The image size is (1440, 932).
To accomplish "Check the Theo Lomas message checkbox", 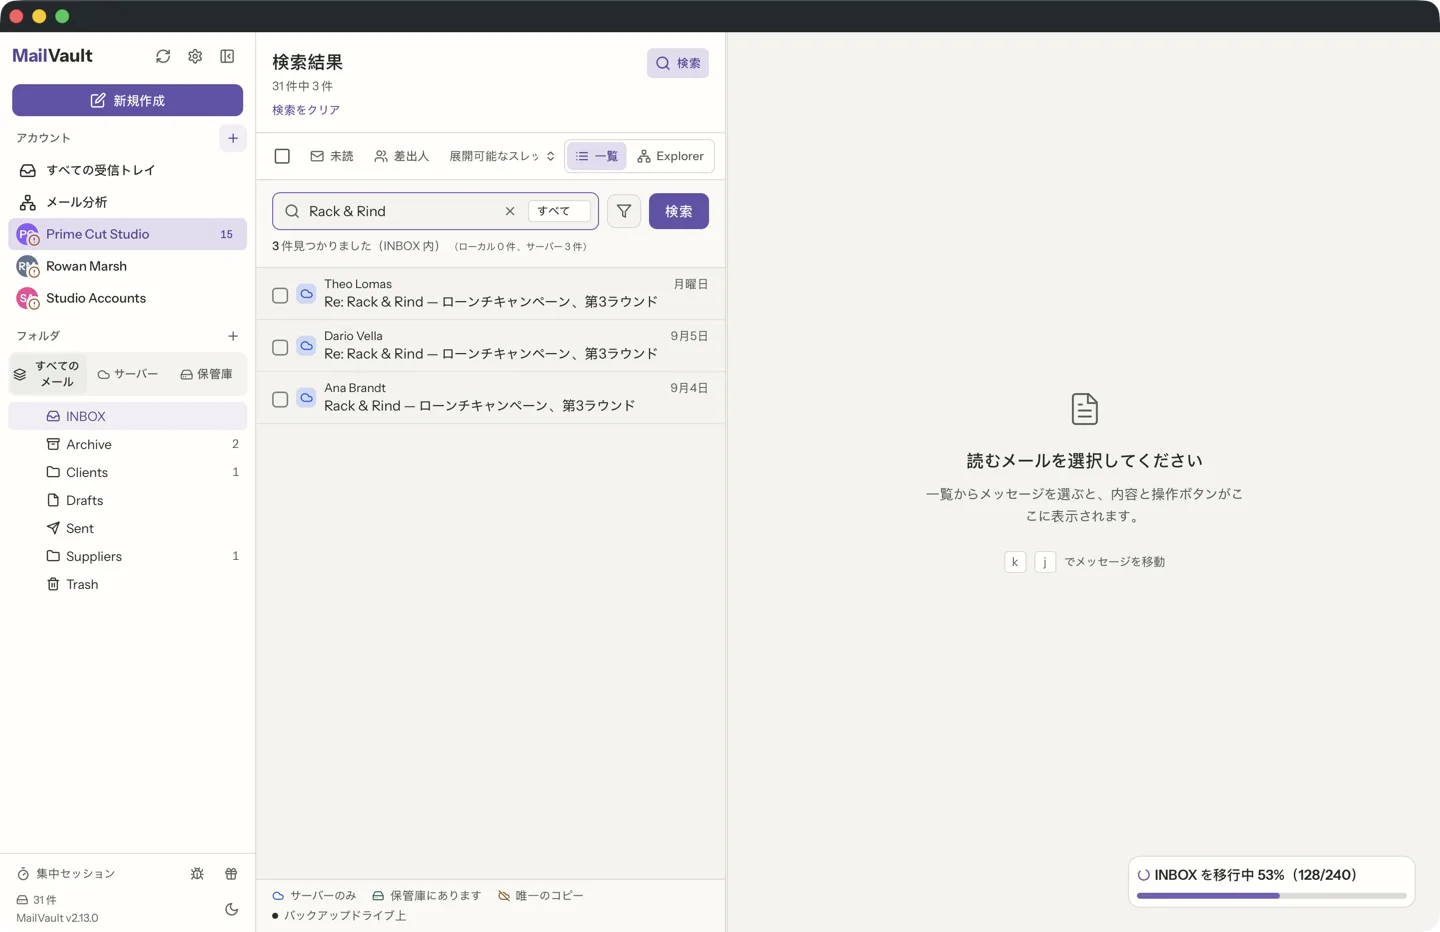I will (x=280, y=295).
